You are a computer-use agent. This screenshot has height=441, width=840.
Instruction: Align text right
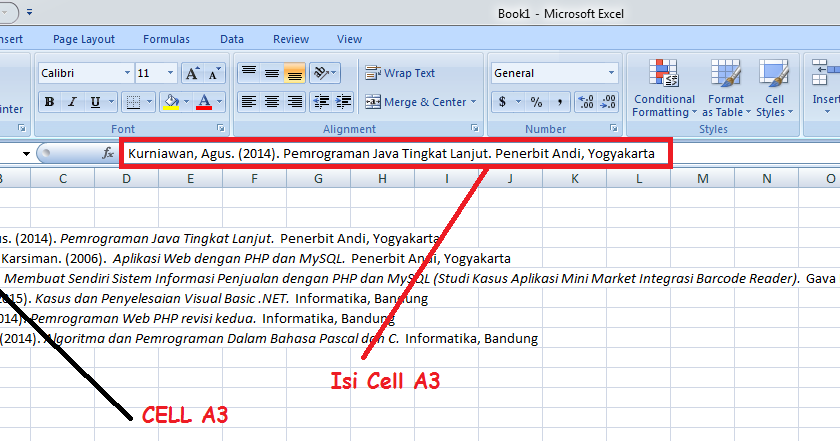click(295, 102)
